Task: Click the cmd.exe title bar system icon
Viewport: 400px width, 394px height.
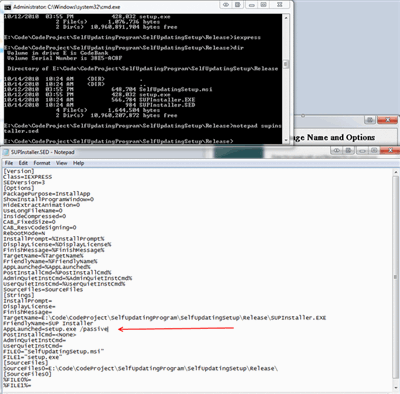Action: tap(7, 7)
